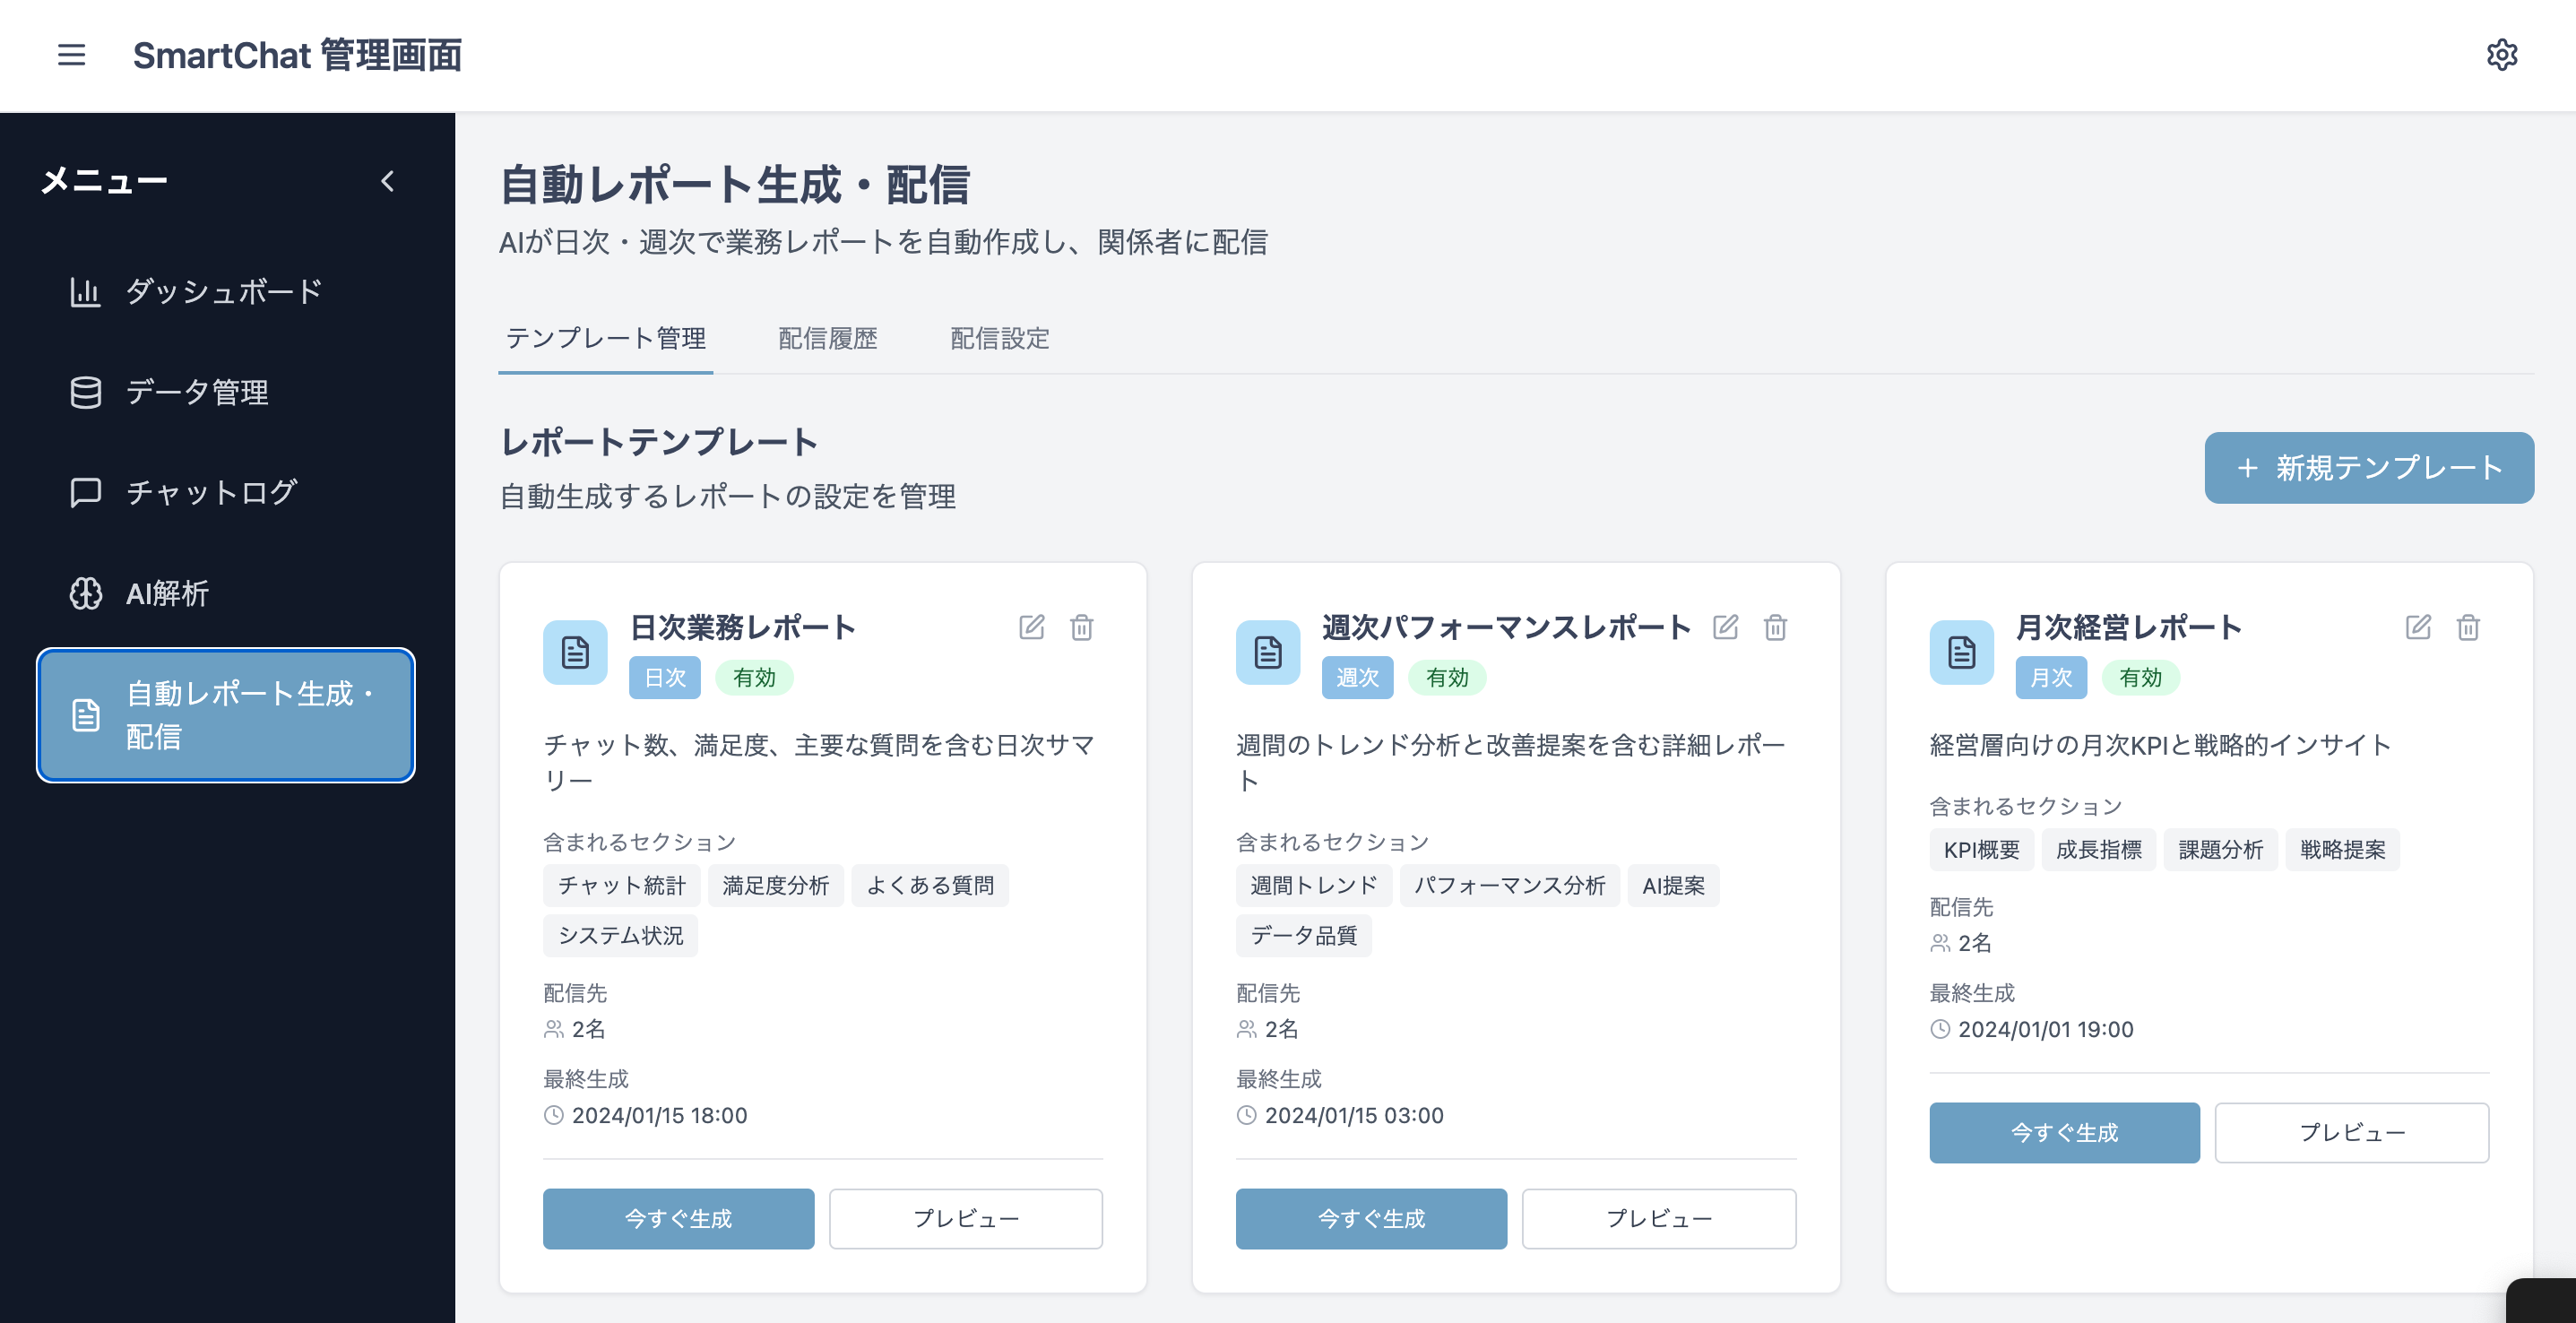Image resolution: width=2576 pixels, height=1323 pixels.
Task: Preview the 月次経営レポート
Action: tap(2352, 1132)
